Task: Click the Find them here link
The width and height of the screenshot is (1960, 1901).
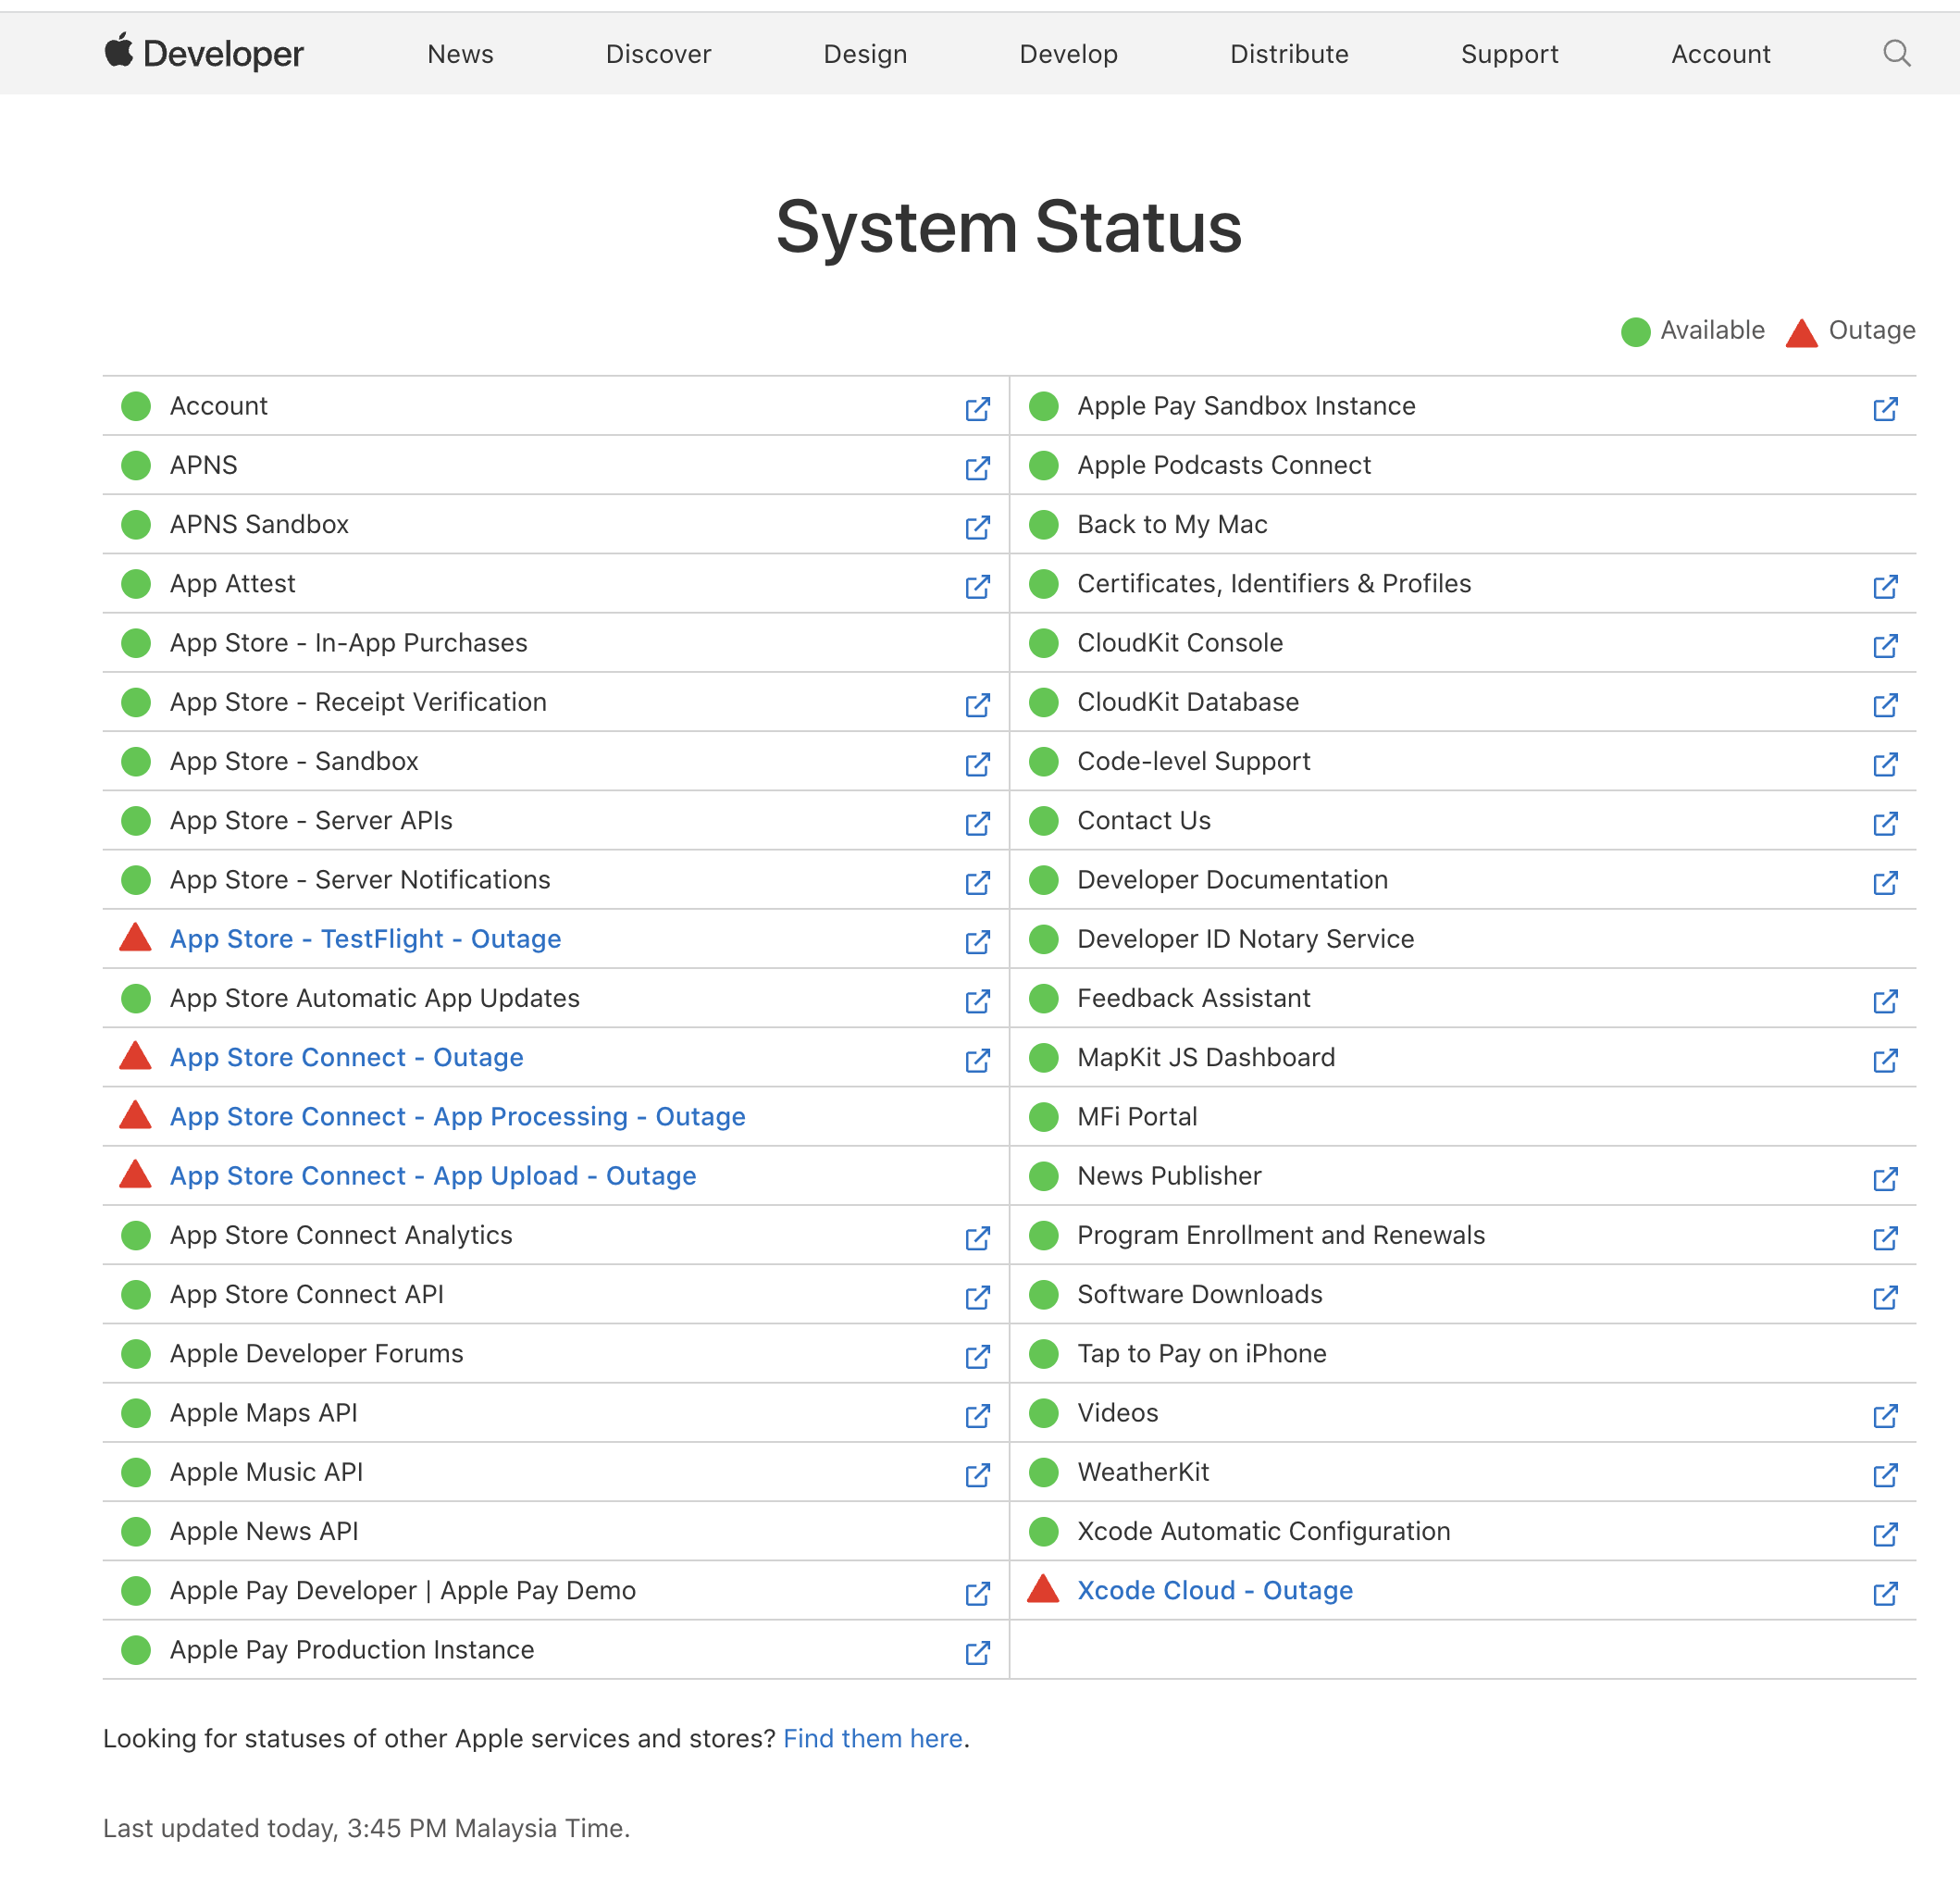Action: (x=872, y=1738)
